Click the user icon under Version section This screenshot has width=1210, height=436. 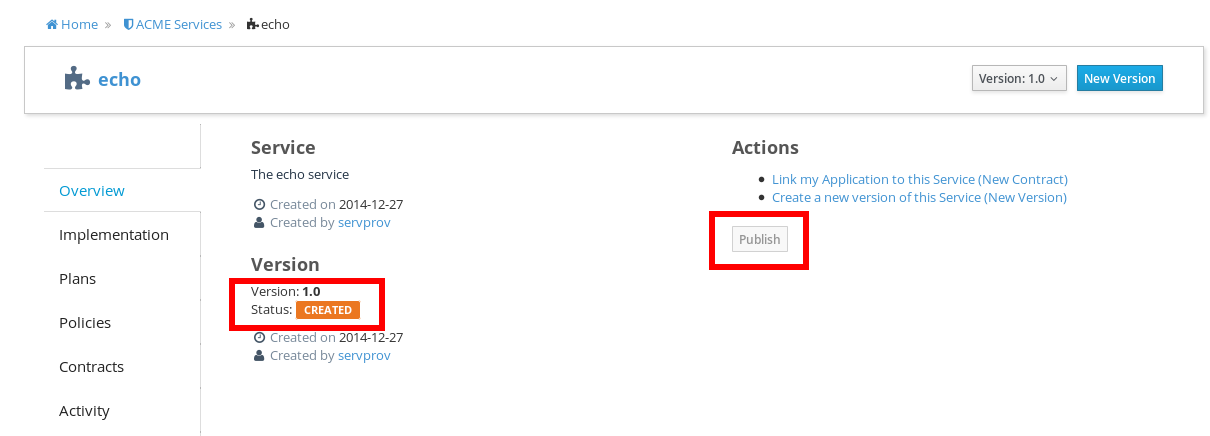[x=260, y=355]
